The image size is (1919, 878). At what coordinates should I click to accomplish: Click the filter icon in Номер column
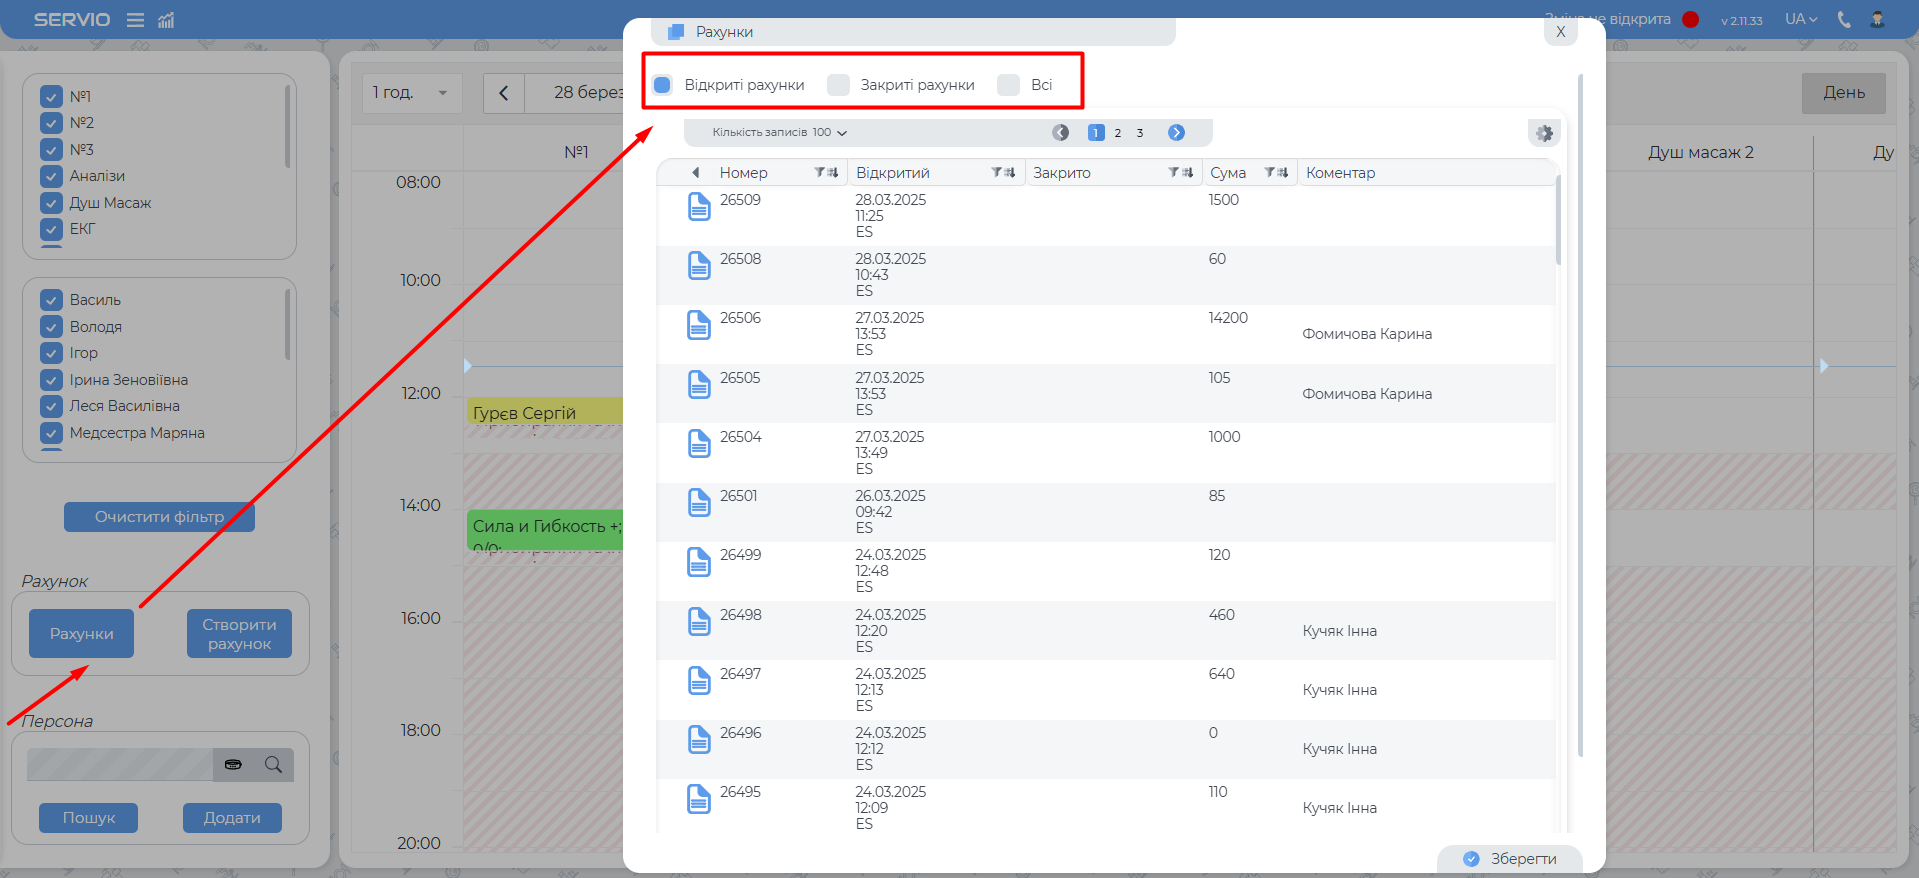[820, 173]
